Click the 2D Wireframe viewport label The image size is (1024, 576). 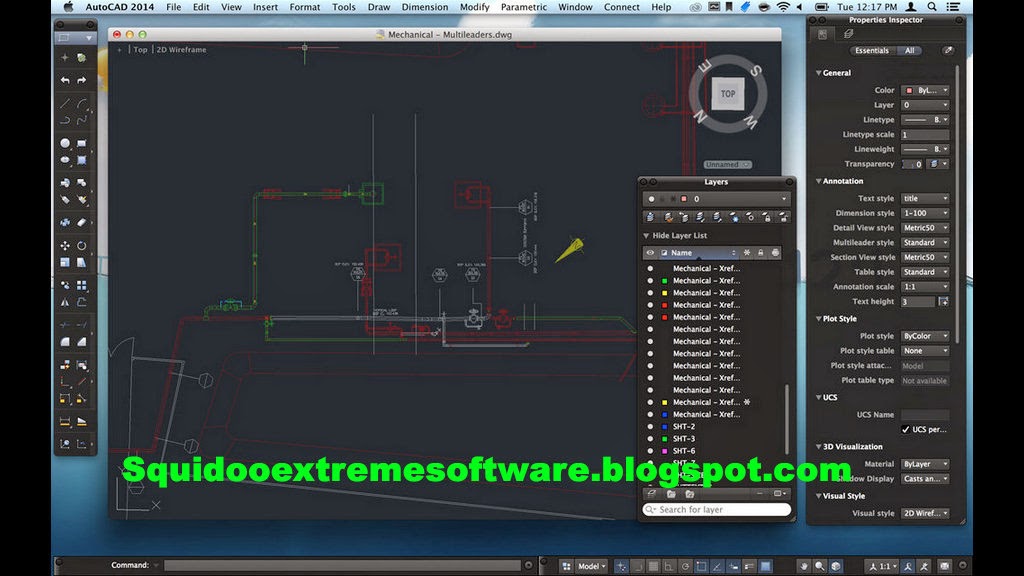coord(182,50)
